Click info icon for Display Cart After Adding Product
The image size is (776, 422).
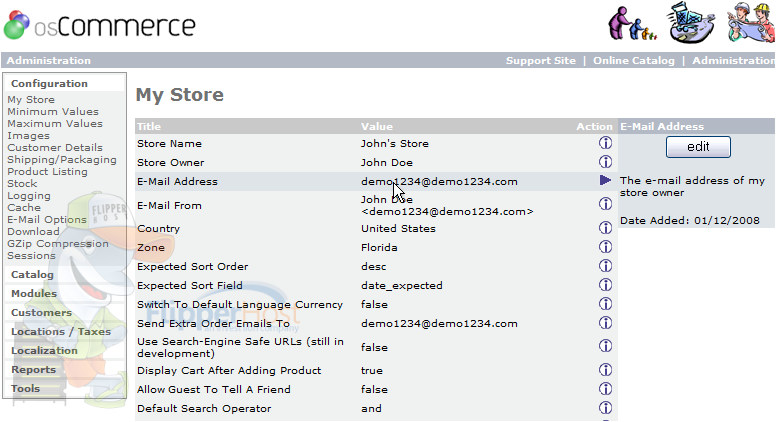click(x=605, y=370)
